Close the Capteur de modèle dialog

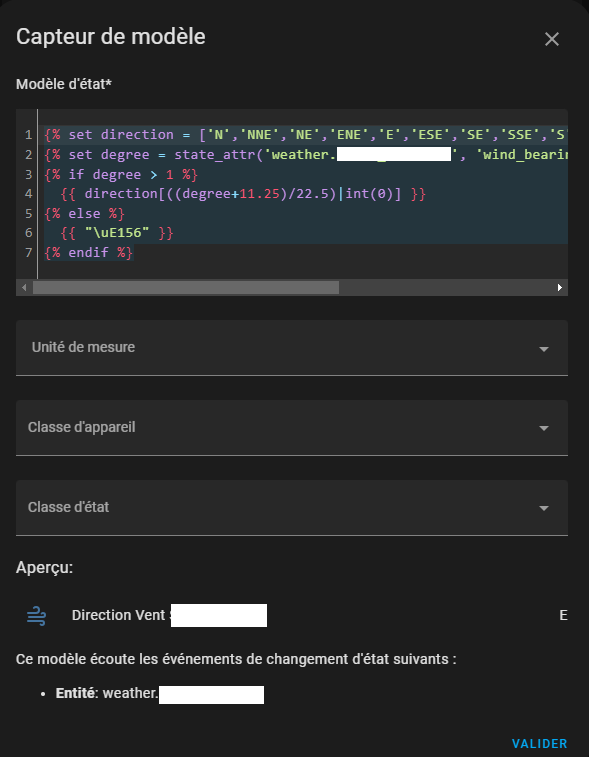tap(552, 39)
